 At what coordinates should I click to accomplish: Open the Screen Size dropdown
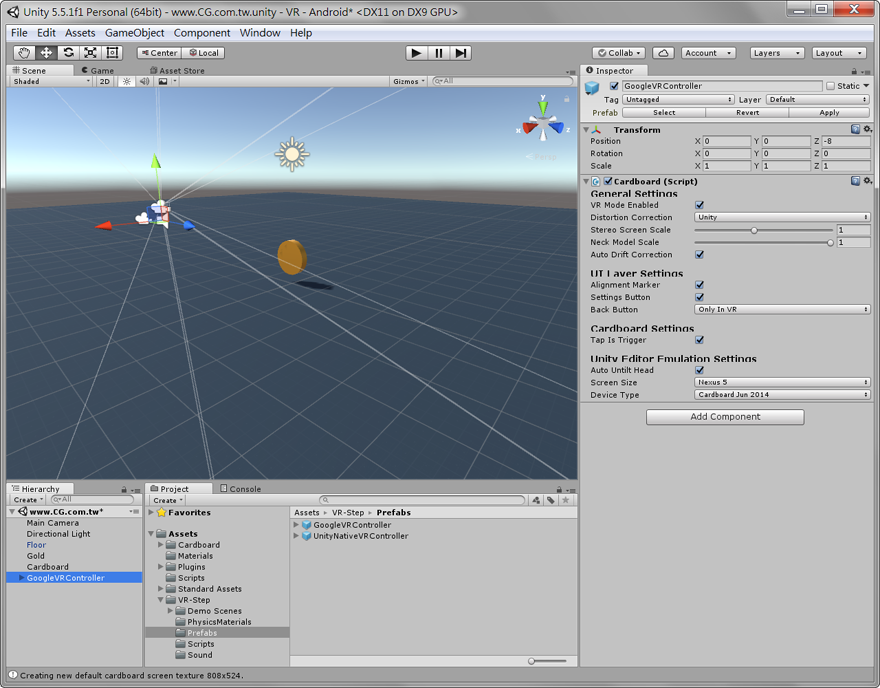coord(782,382)
